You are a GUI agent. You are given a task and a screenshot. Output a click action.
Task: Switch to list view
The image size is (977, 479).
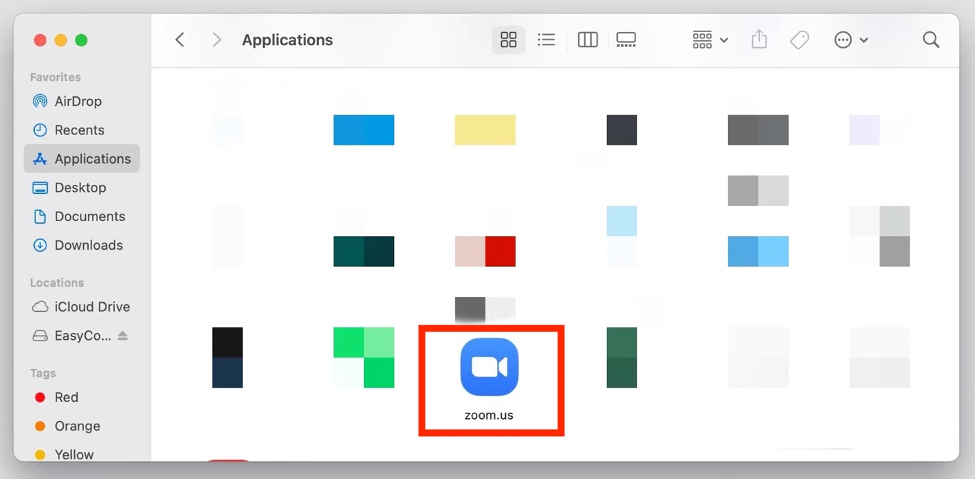click(546, 40)
